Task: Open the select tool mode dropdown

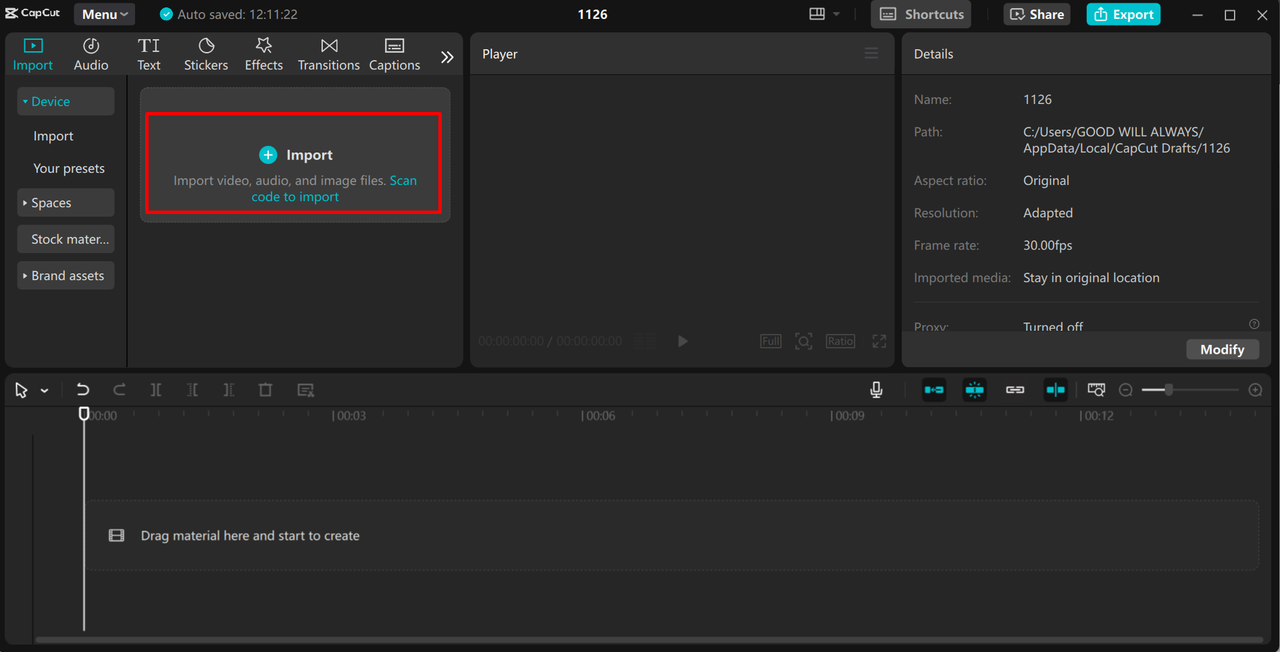Action: point(44,391)
